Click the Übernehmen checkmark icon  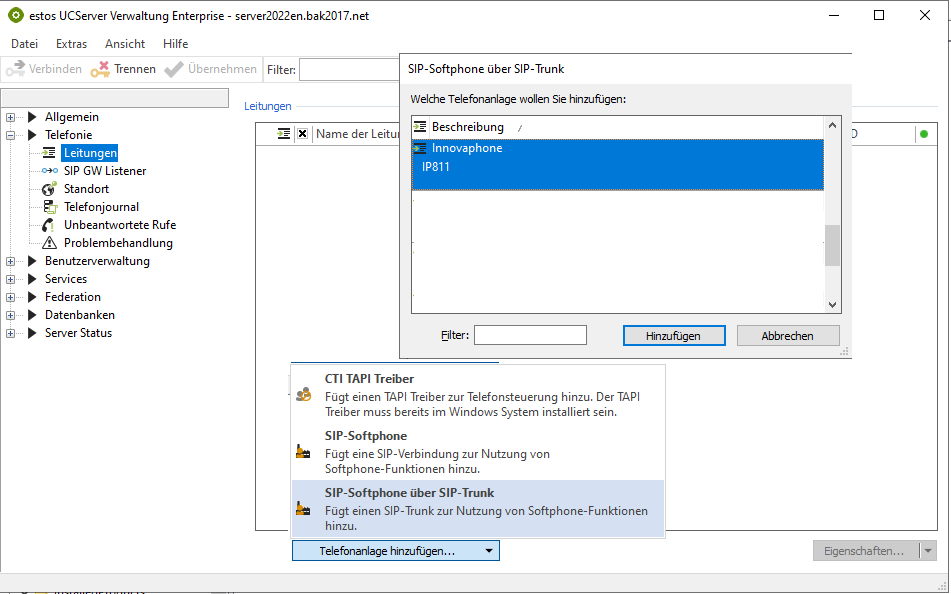tap(174, 70)
